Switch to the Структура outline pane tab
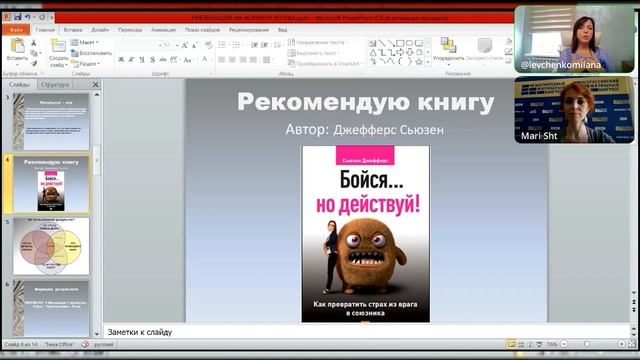 point(55,84)
